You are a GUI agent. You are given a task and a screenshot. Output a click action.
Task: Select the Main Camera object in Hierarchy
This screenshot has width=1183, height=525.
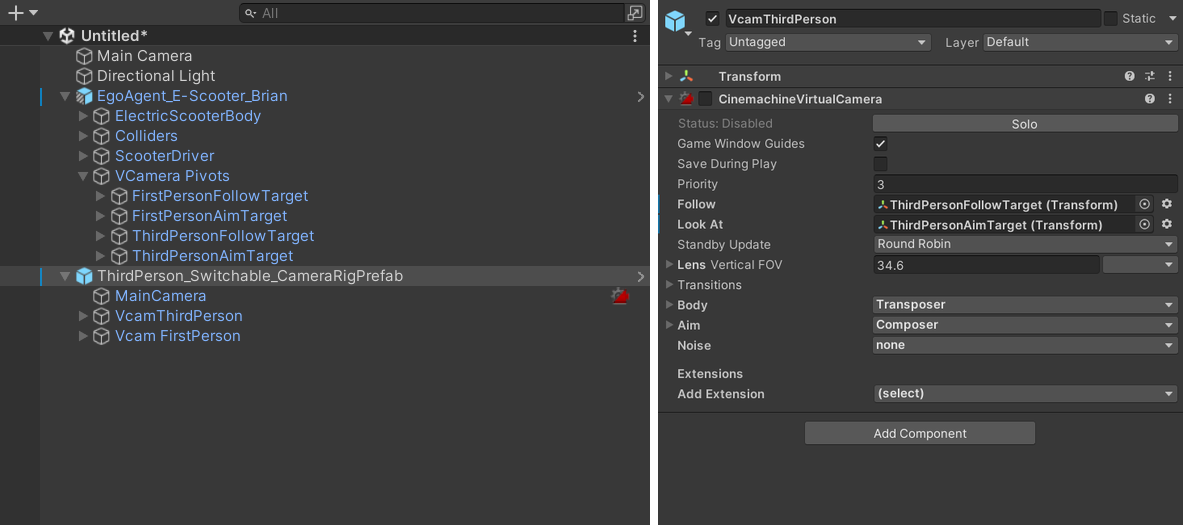144,56
